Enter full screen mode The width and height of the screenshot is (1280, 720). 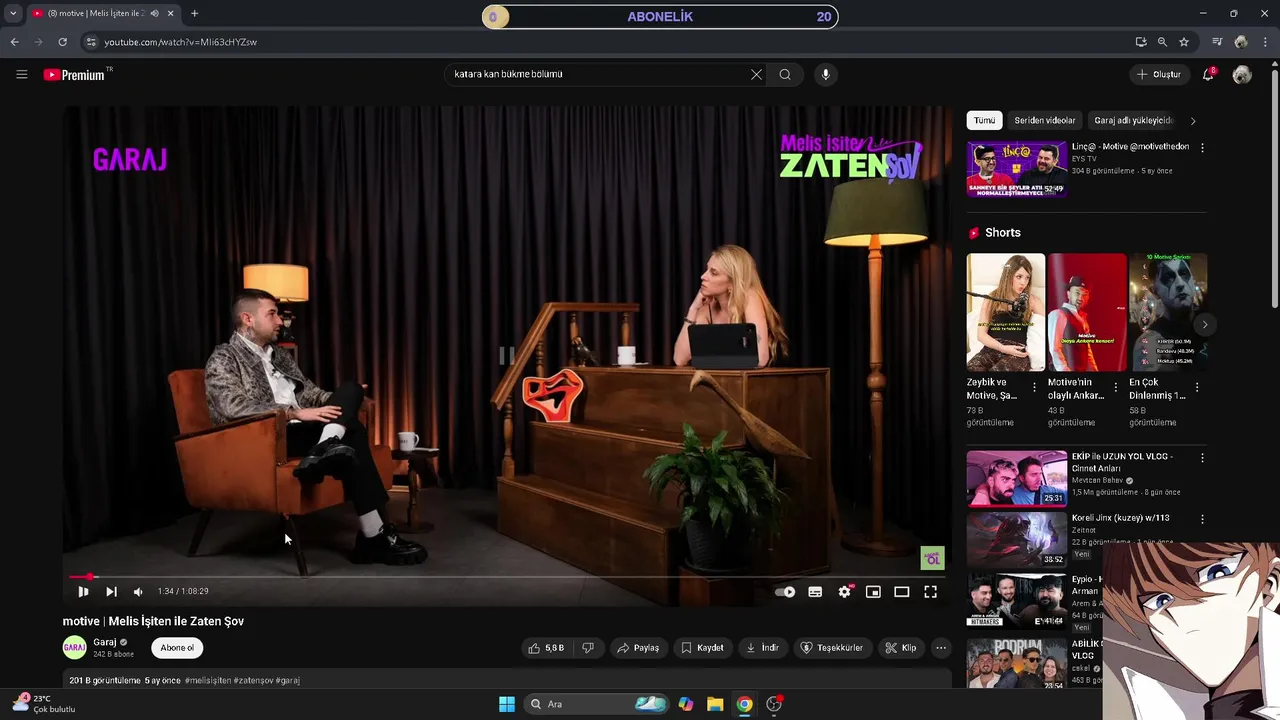coord(930,592)
